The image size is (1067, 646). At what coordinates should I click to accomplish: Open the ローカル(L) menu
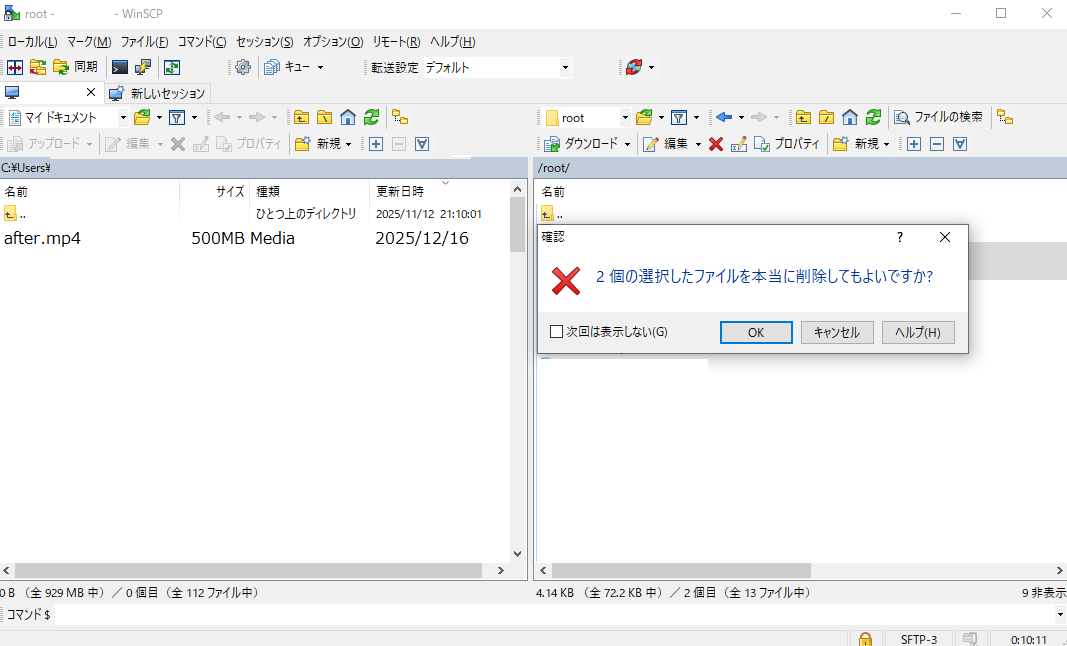pos(32,42)
